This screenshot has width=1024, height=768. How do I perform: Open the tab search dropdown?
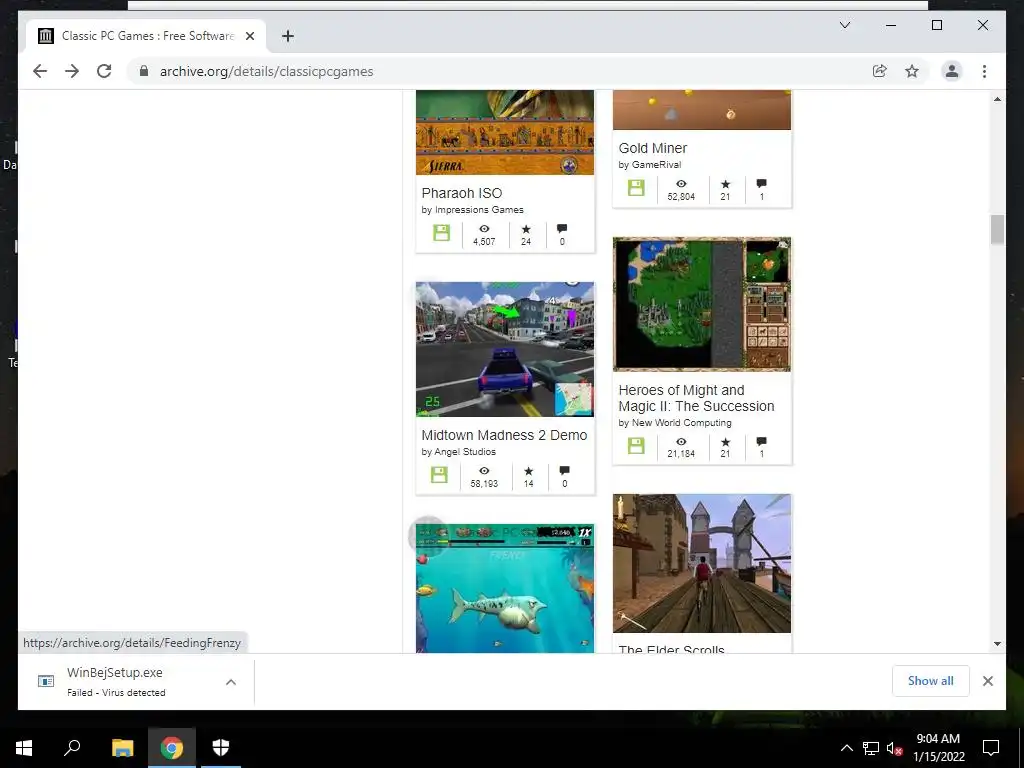click(x=844, y=25)
